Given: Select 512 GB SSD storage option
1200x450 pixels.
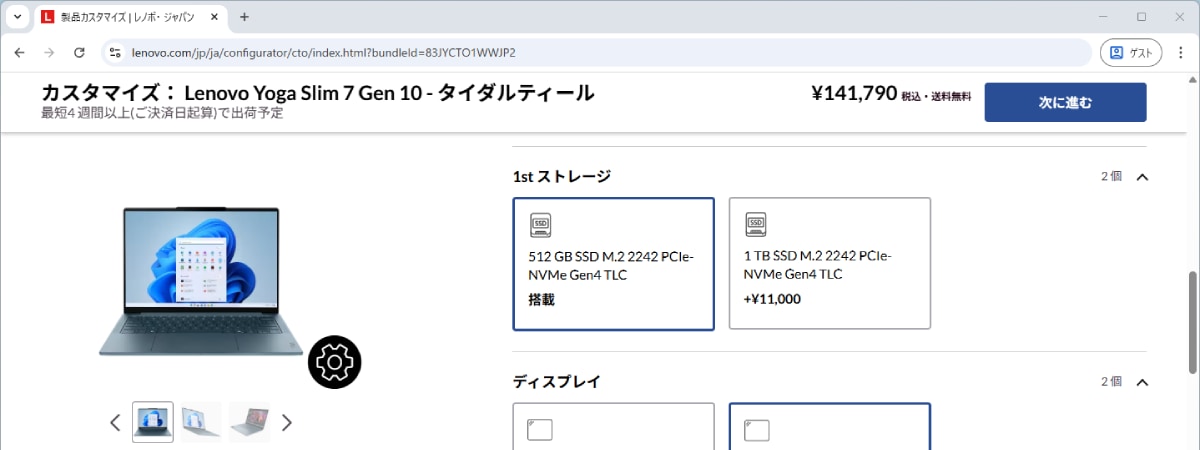Looking at the screenshot, I should pos(614,264).
